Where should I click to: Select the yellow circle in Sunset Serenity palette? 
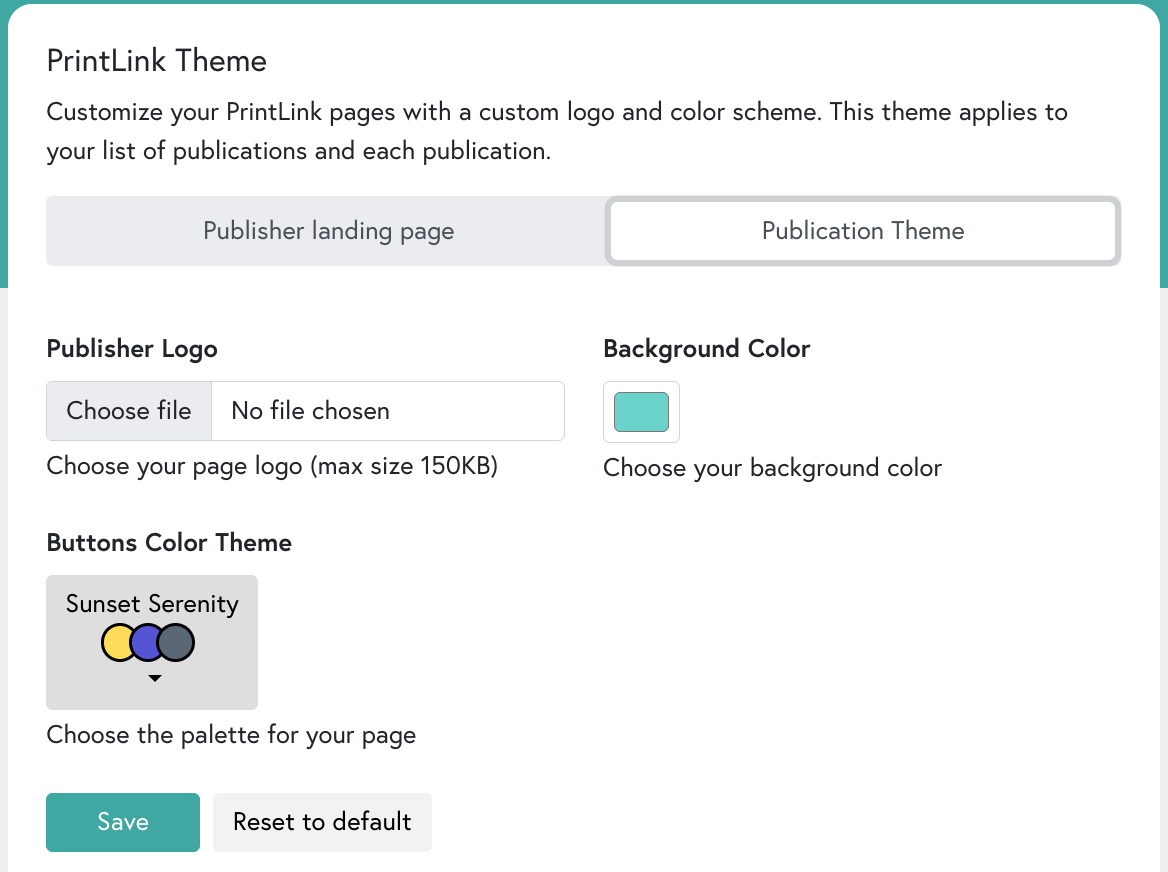click(118, 642)
